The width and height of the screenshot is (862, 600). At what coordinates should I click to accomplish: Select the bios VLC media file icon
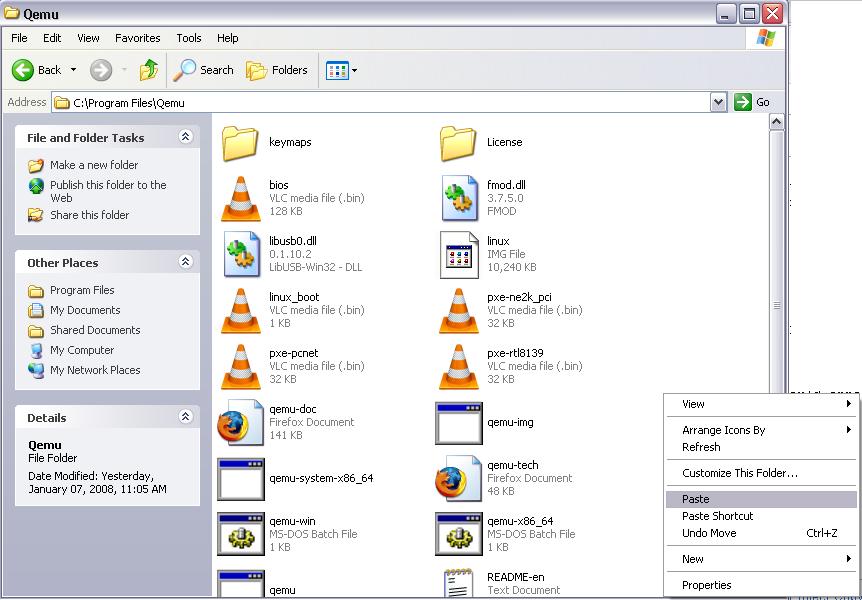point(240,198)
